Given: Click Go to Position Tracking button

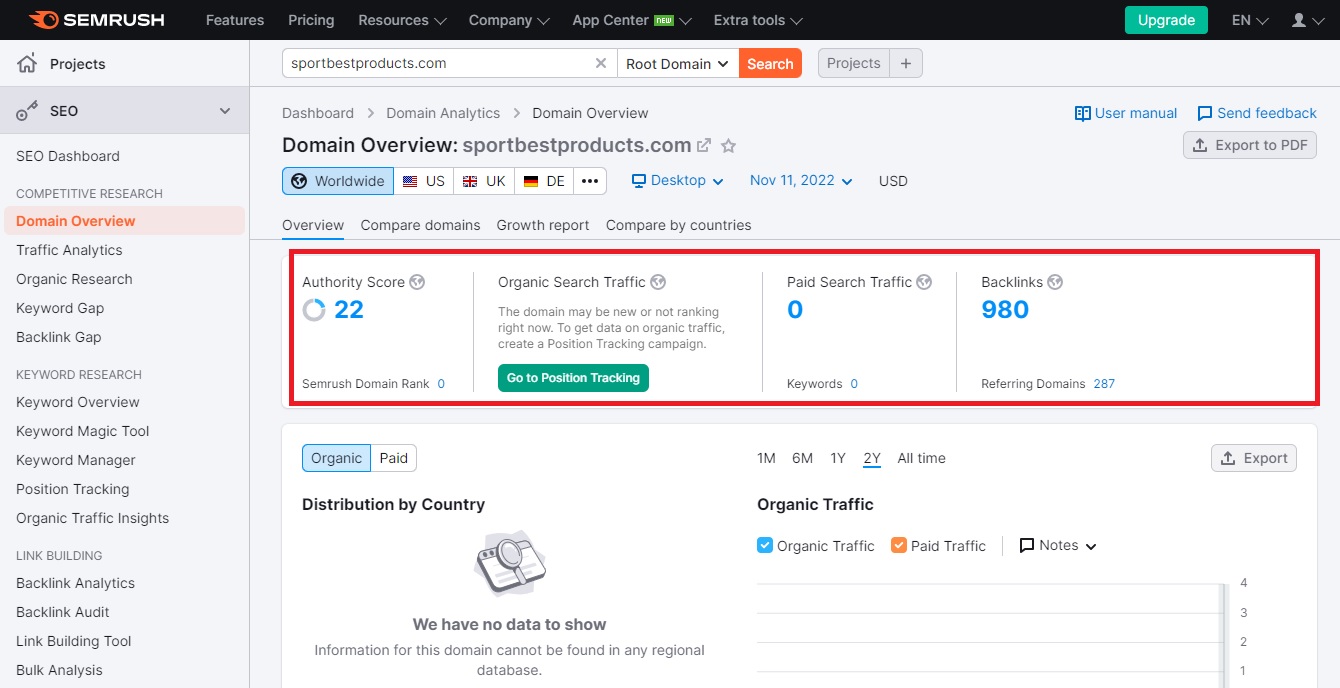Looking at the screenshot, I should point(573,378).
